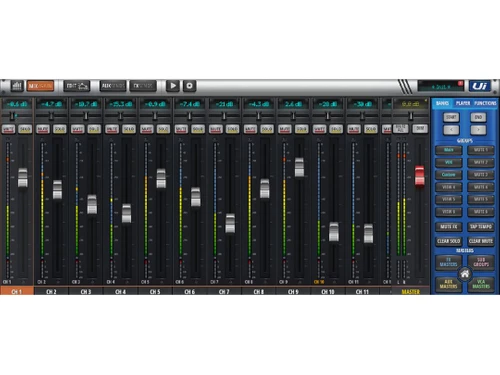Select the CH 10 strip label
Screen dimensions: 500x375
[x=328, y=291]
